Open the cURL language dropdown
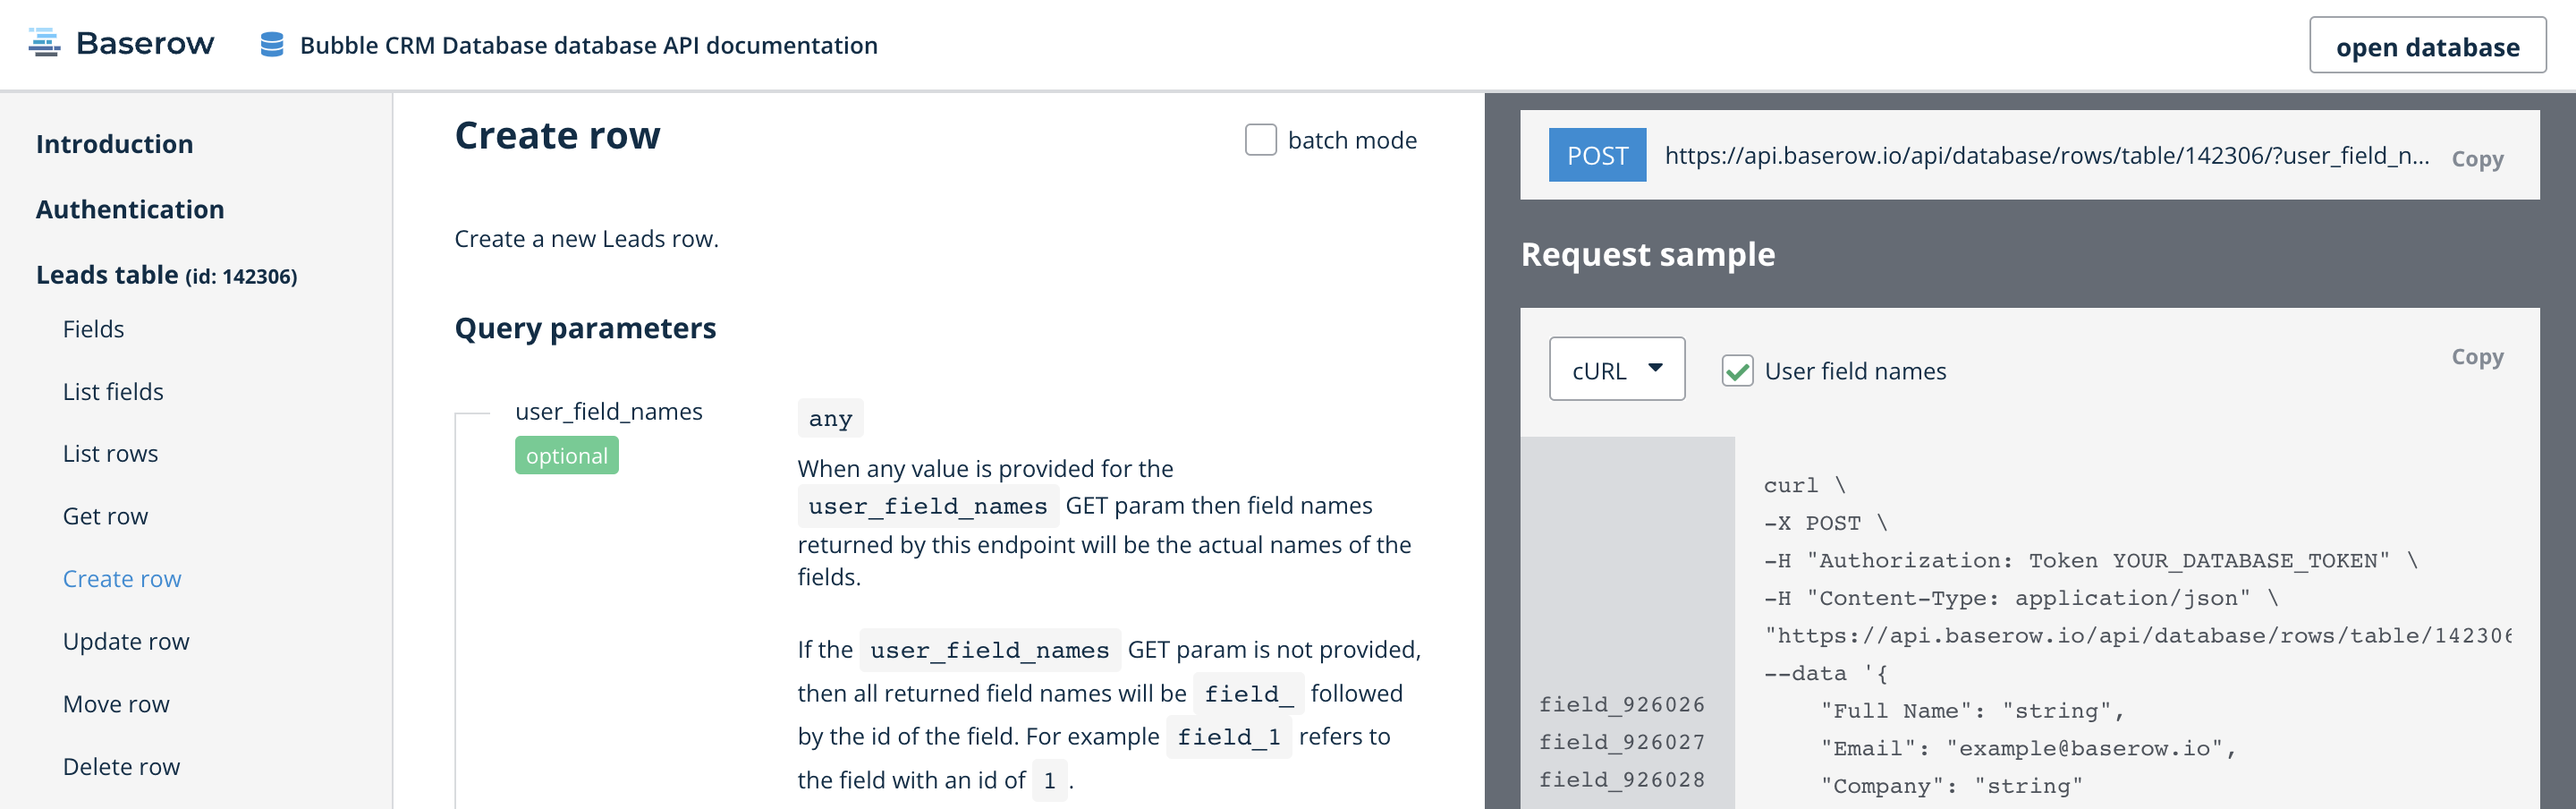Screen dimensions: 2576x809 (x=1616, y=369)
